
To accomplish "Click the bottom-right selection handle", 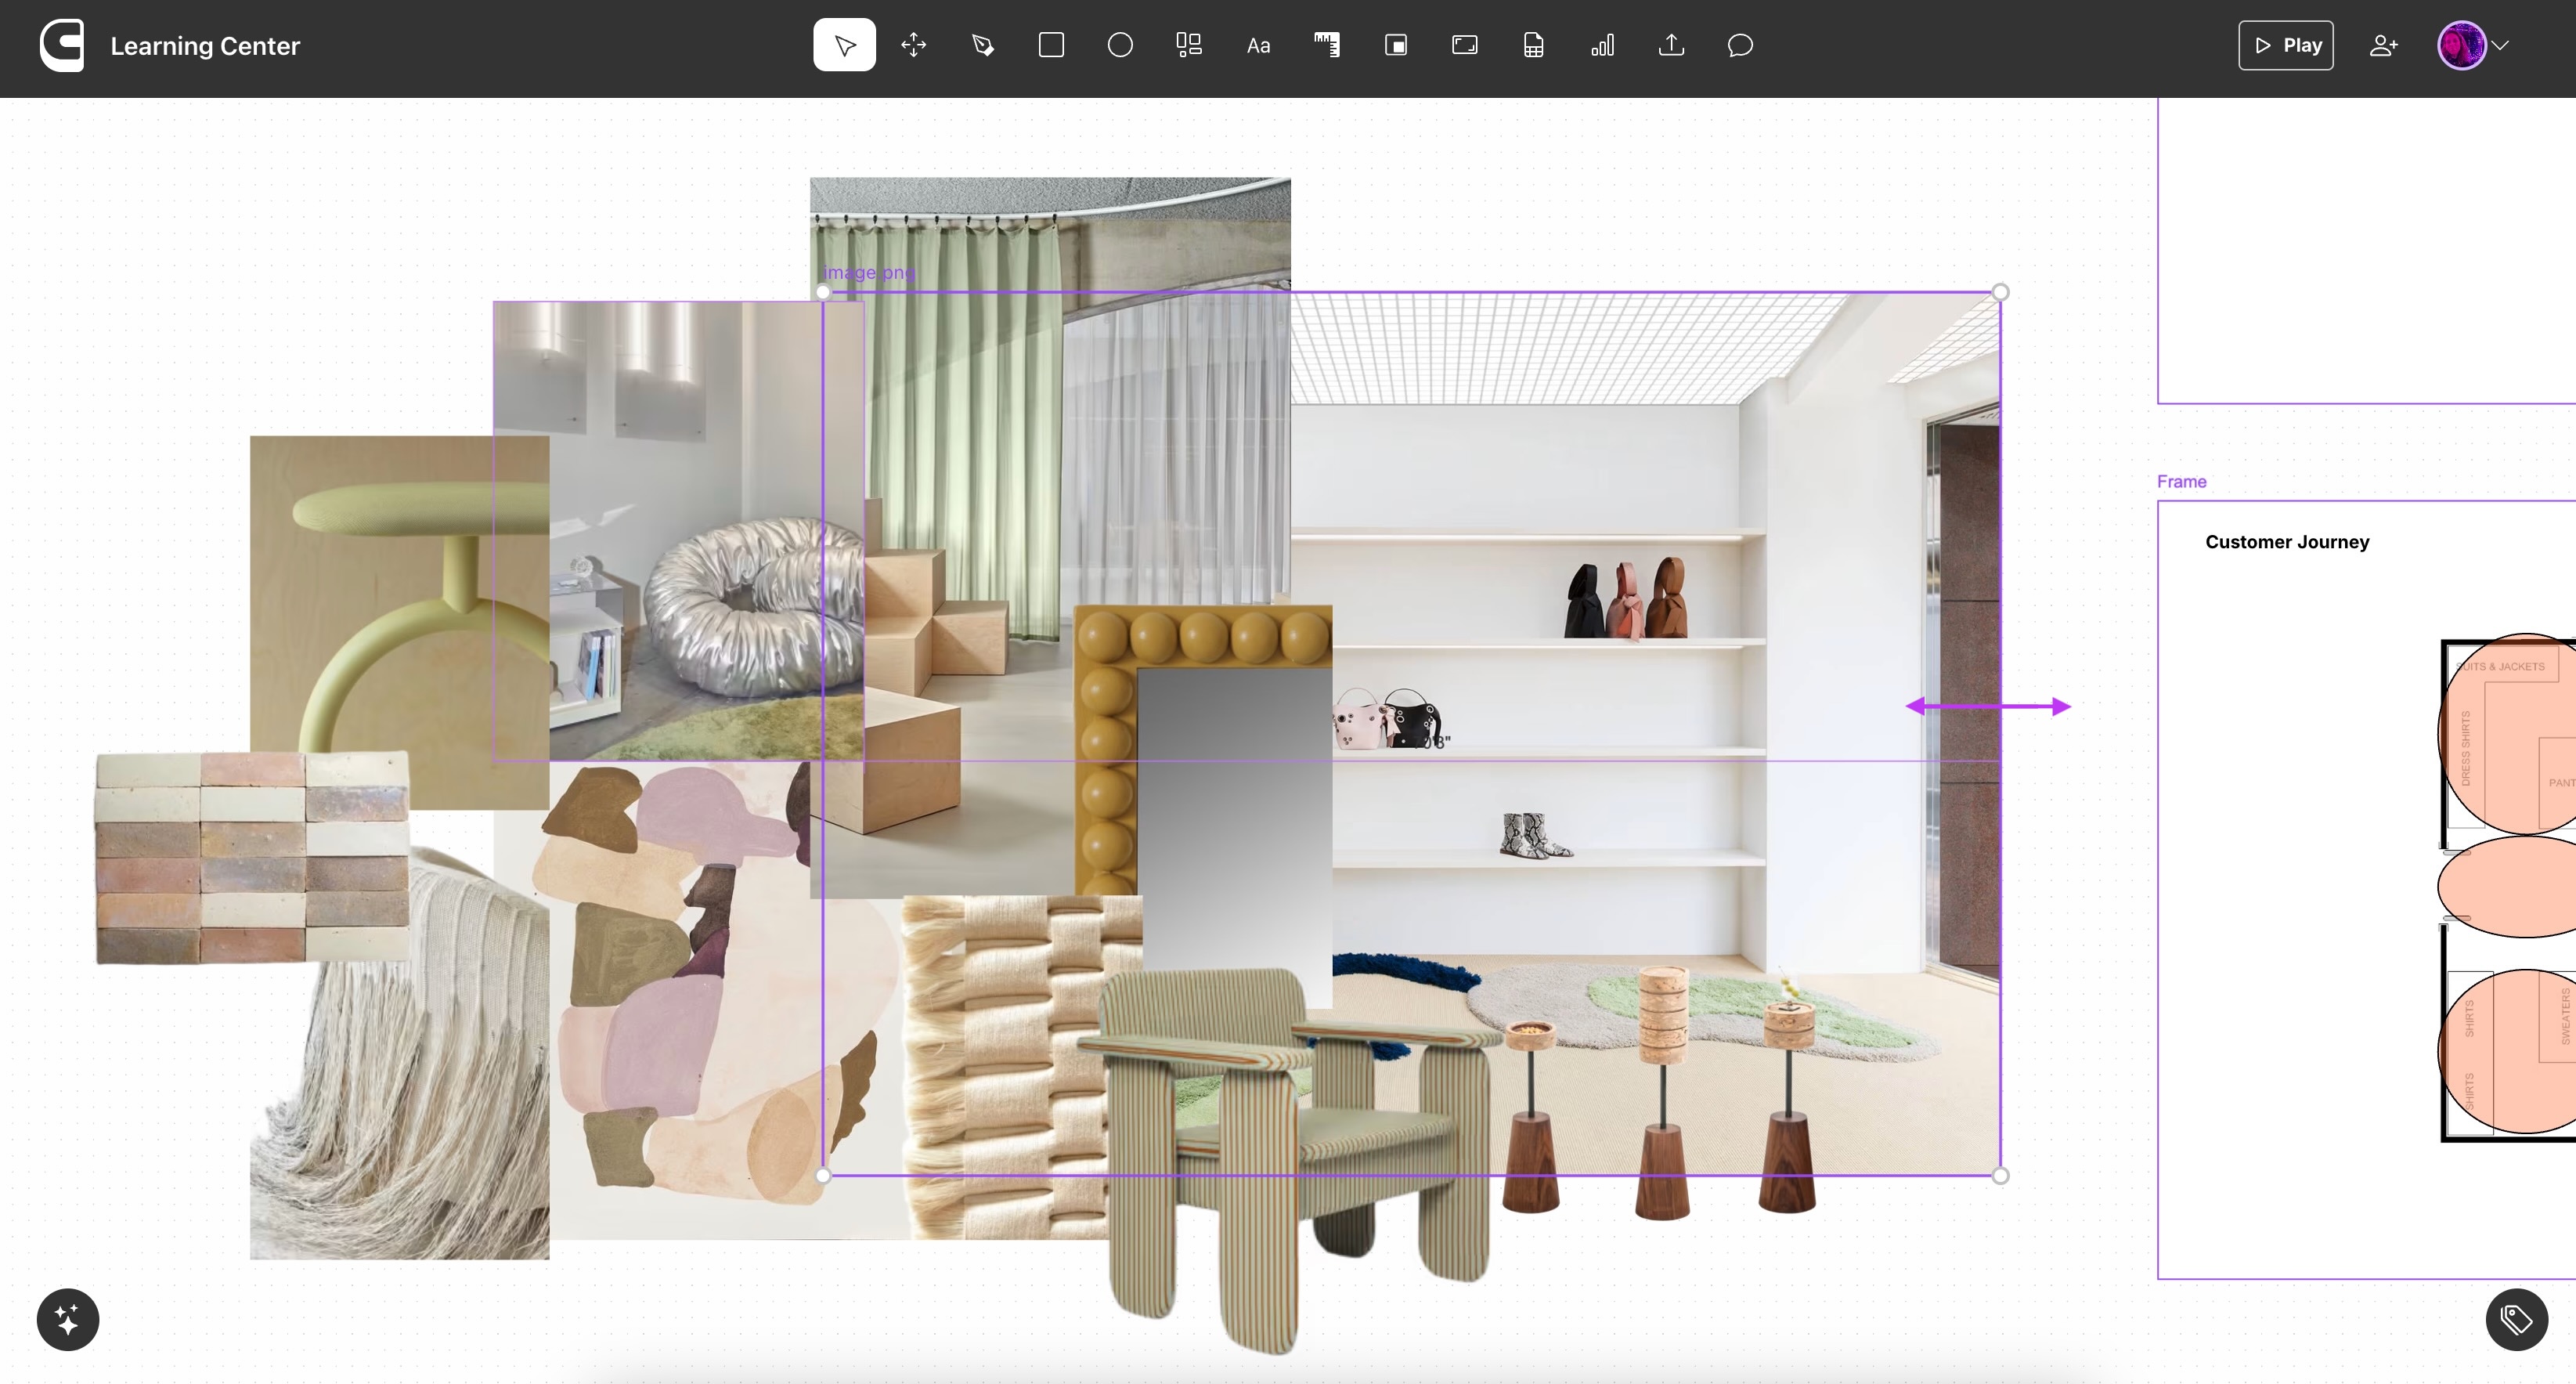I will point(2000,1176).
